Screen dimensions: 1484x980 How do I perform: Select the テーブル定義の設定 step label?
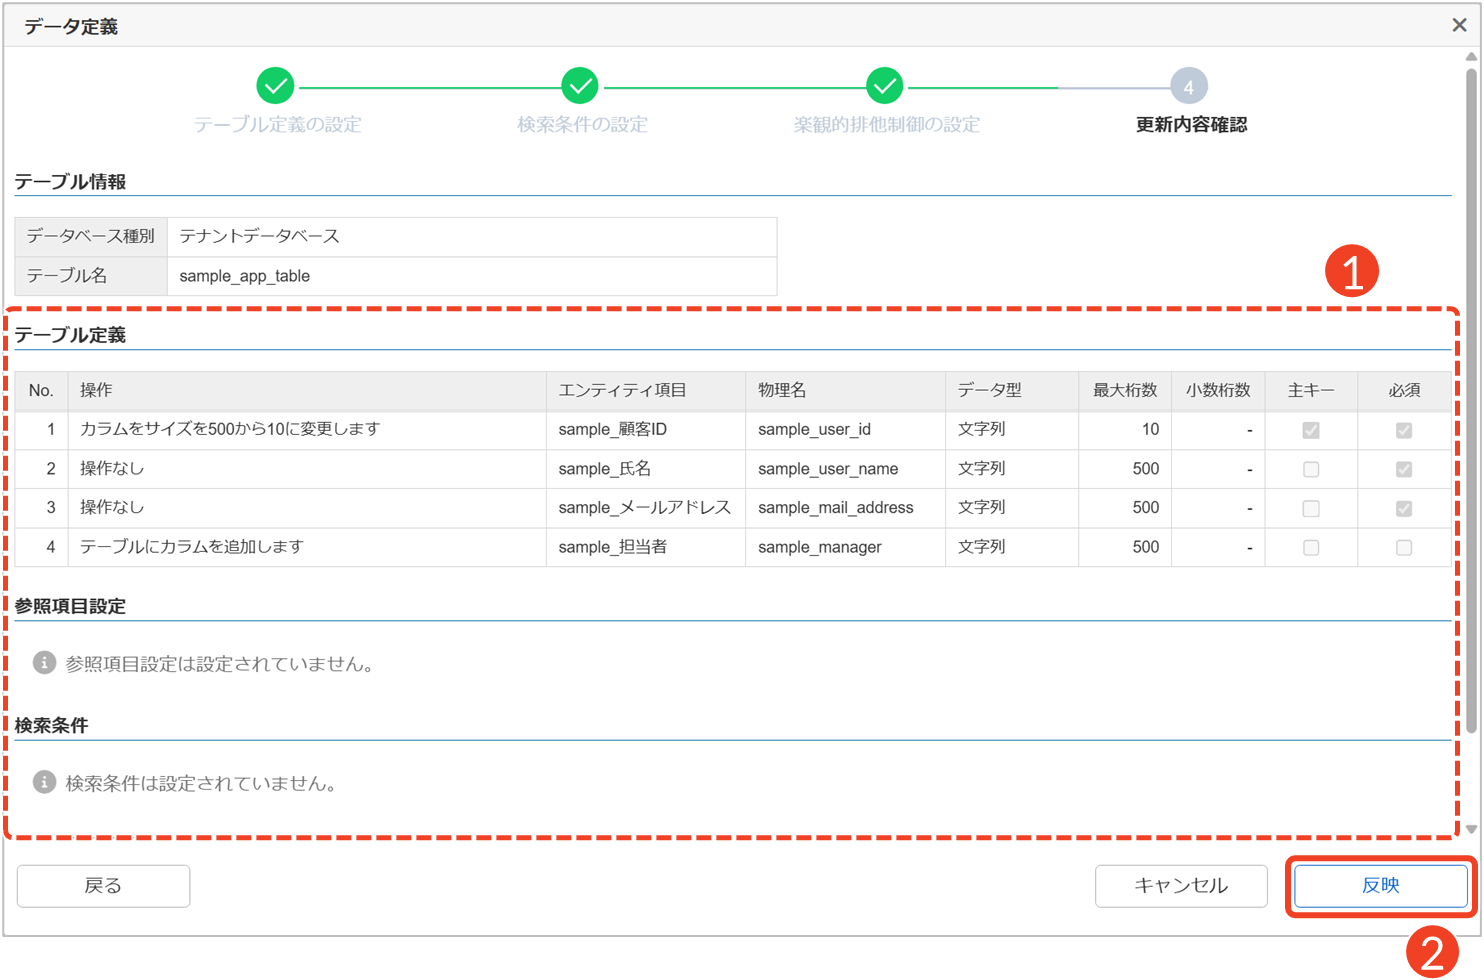(277, 125)
